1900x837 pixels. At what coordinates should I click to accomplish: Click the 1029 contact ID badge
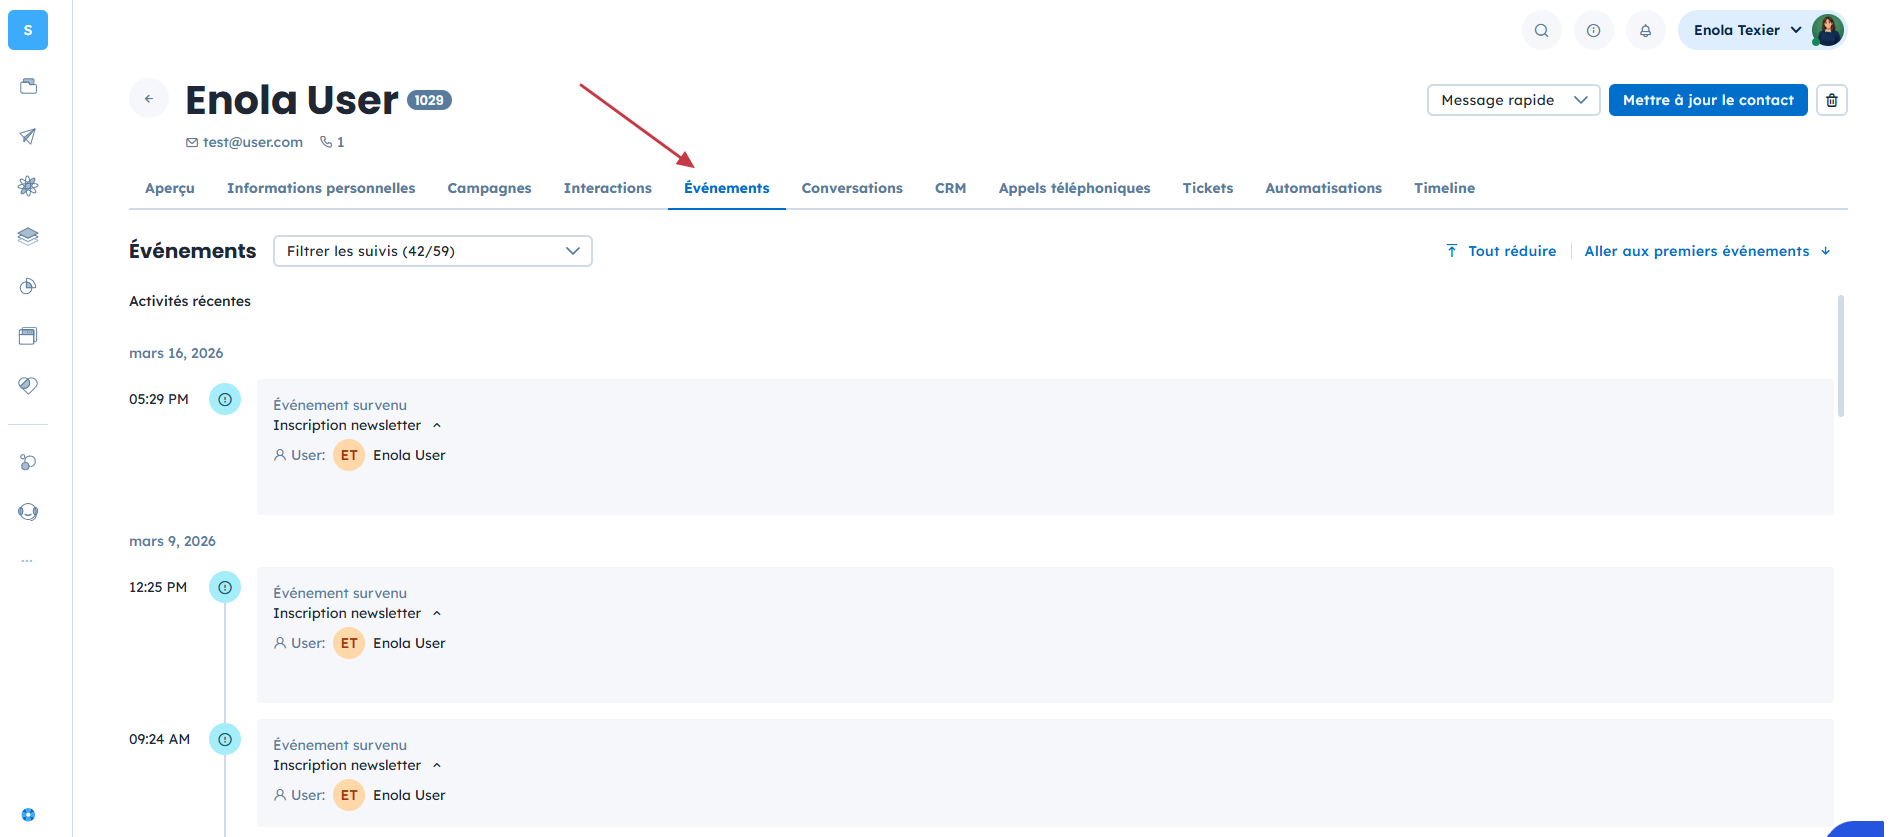429,100
